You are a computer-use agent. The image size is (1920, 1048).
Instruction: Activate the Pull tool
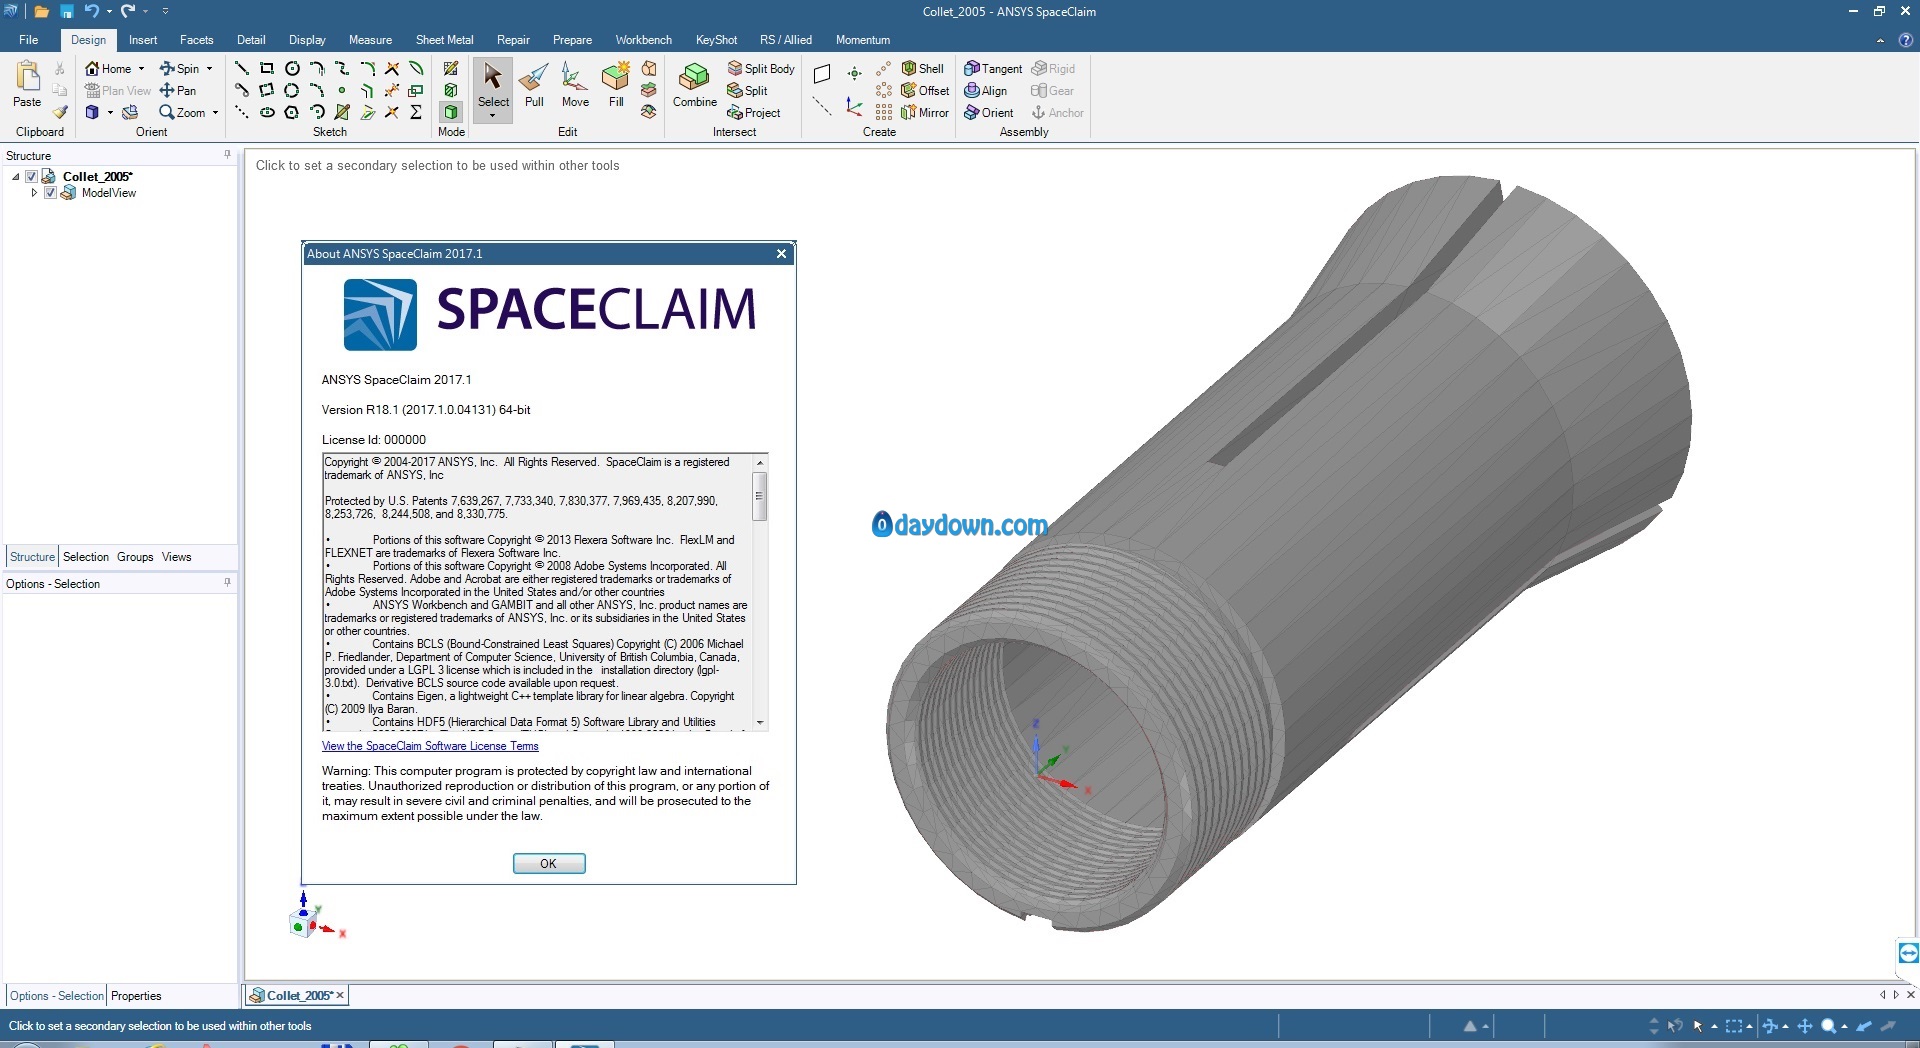pos(534,84)
